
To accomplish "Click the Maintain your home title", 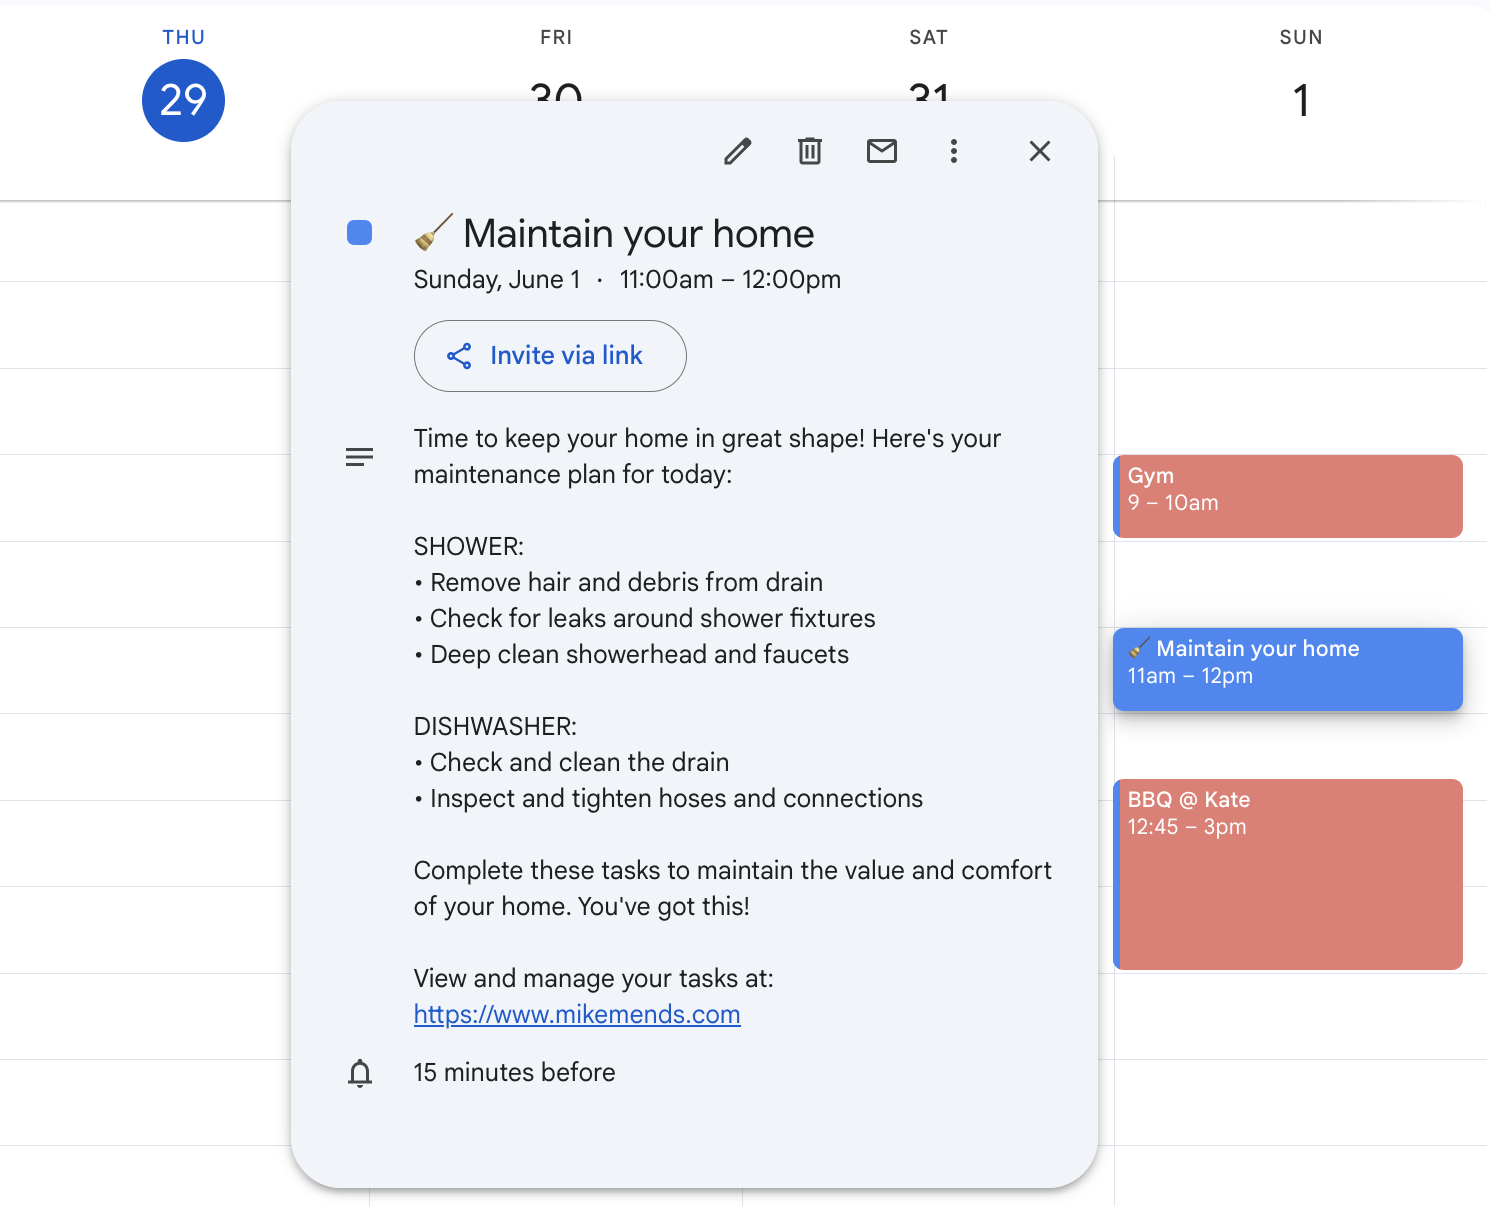I will click(639, 233).
